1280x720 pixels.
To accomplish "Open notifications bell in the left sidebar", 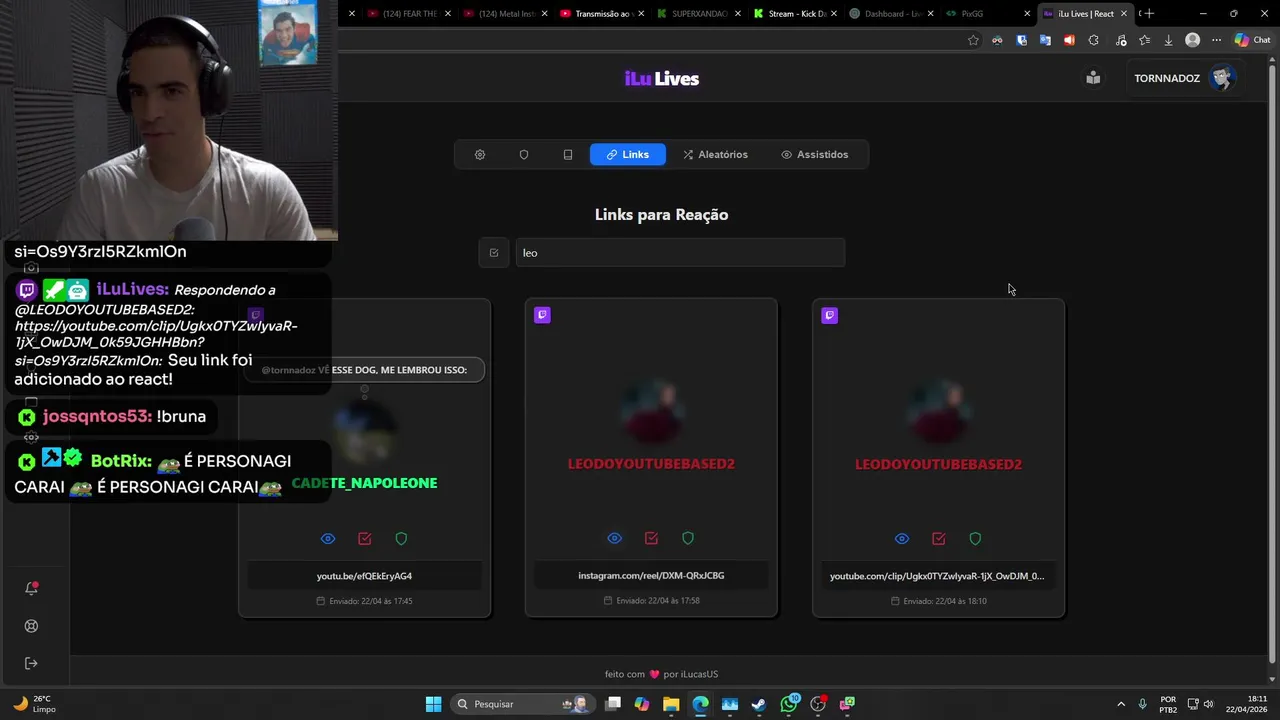I will click(x=31, y=588).
